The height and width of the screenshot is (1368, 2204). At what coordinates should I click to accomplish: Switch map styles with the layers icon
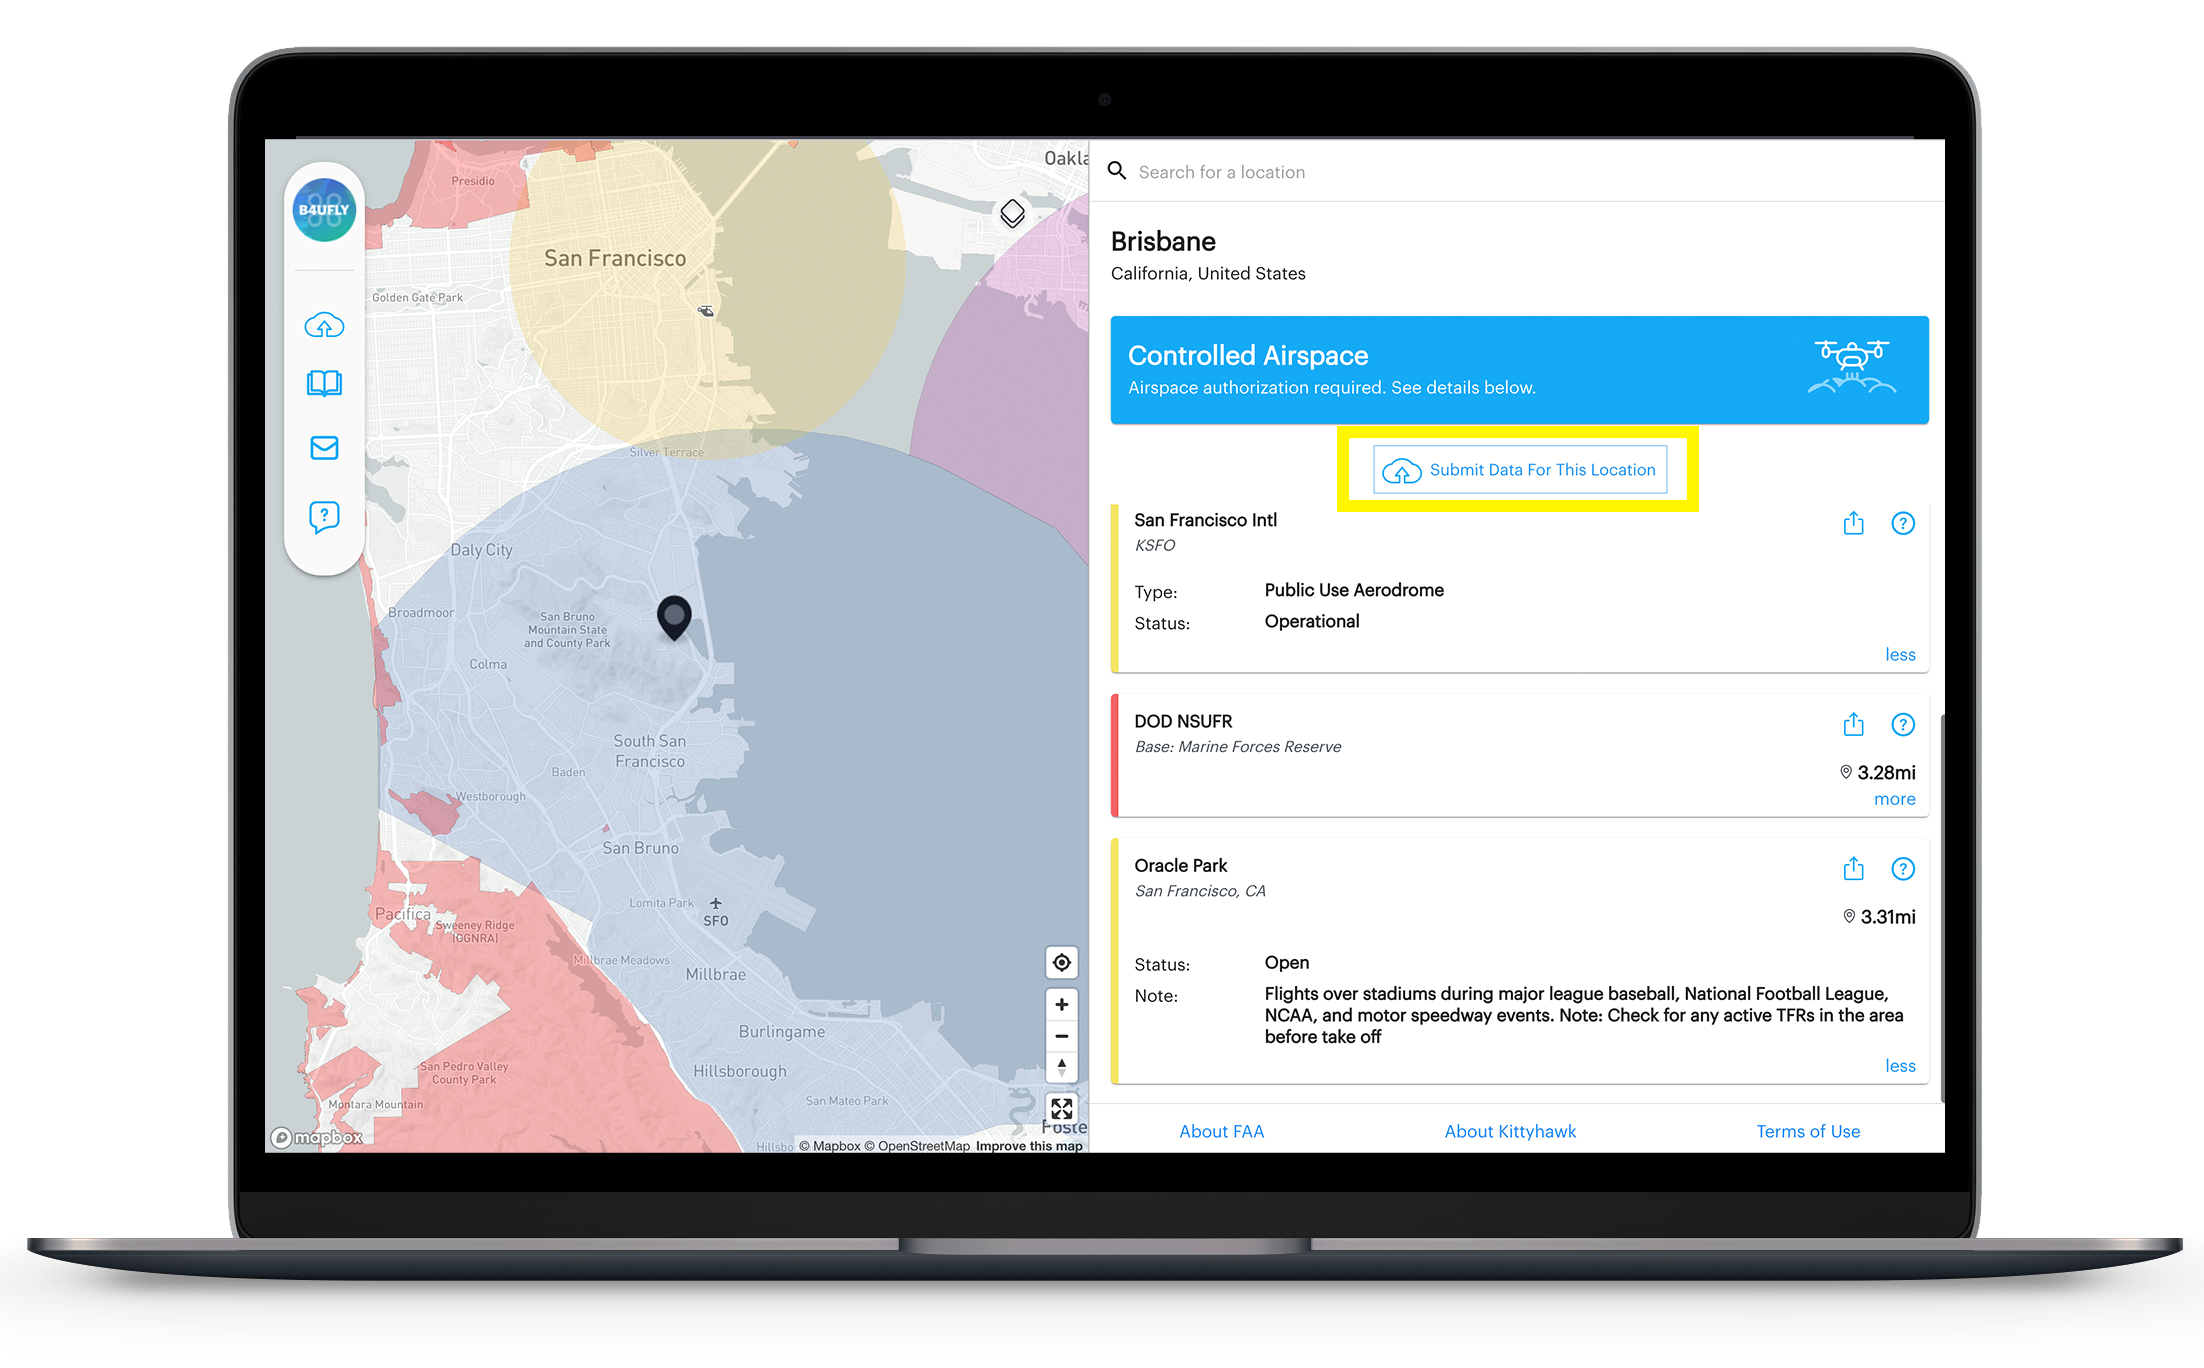[1013, 213]
